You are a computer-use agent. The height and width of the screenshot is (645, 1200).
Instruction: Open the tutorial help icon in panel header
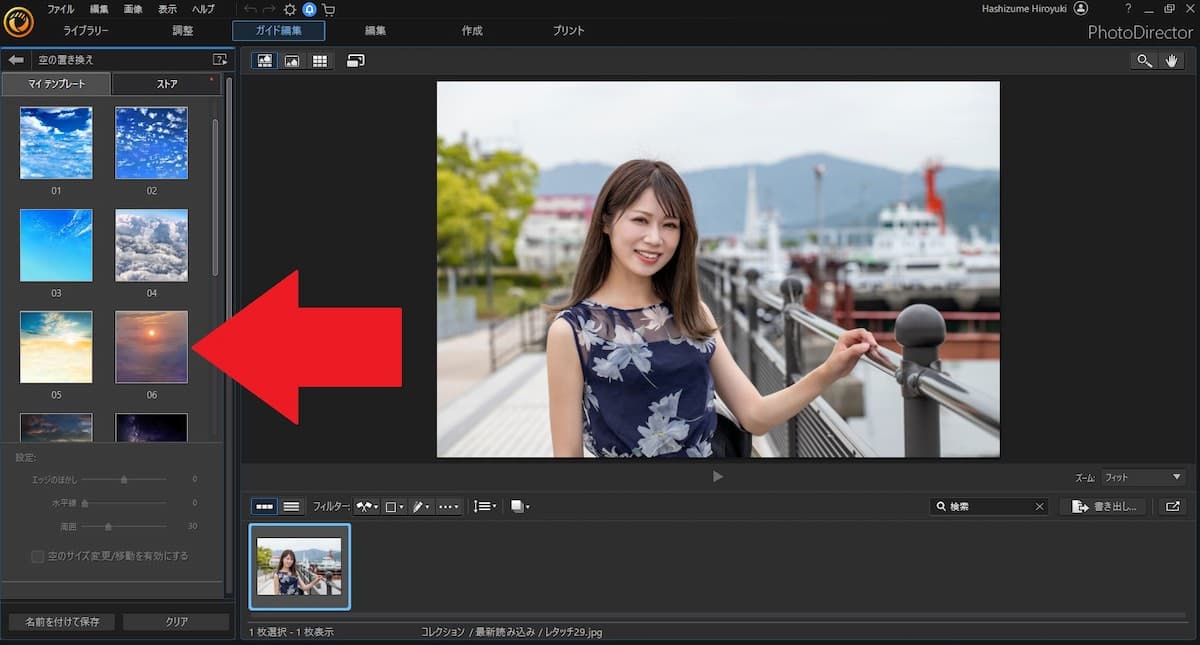[220, 60]
